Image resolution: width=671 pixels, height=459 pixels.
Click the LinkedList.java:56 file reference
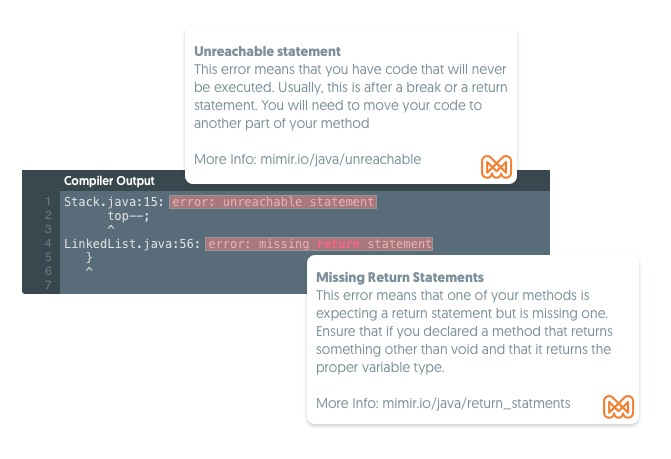pyautogui.click(x=132, y=244)
